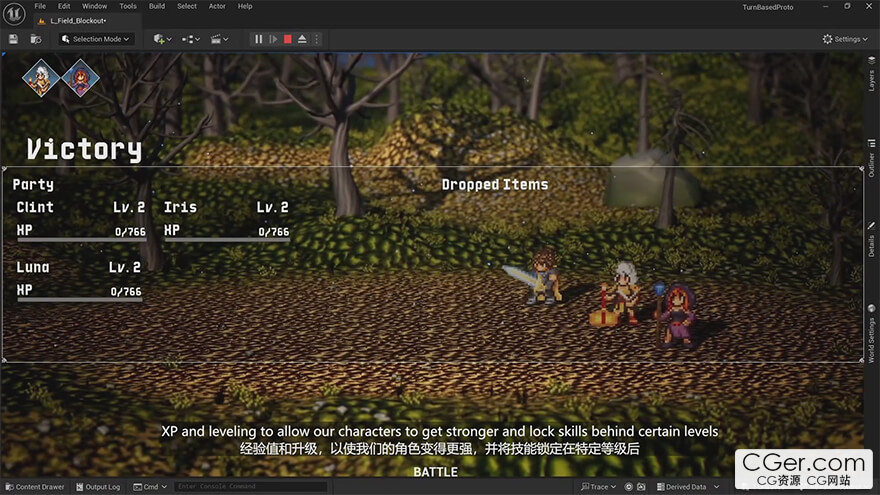
Task: Click the Browse content icon in toolbar
Action: click(x=35, y=39)
